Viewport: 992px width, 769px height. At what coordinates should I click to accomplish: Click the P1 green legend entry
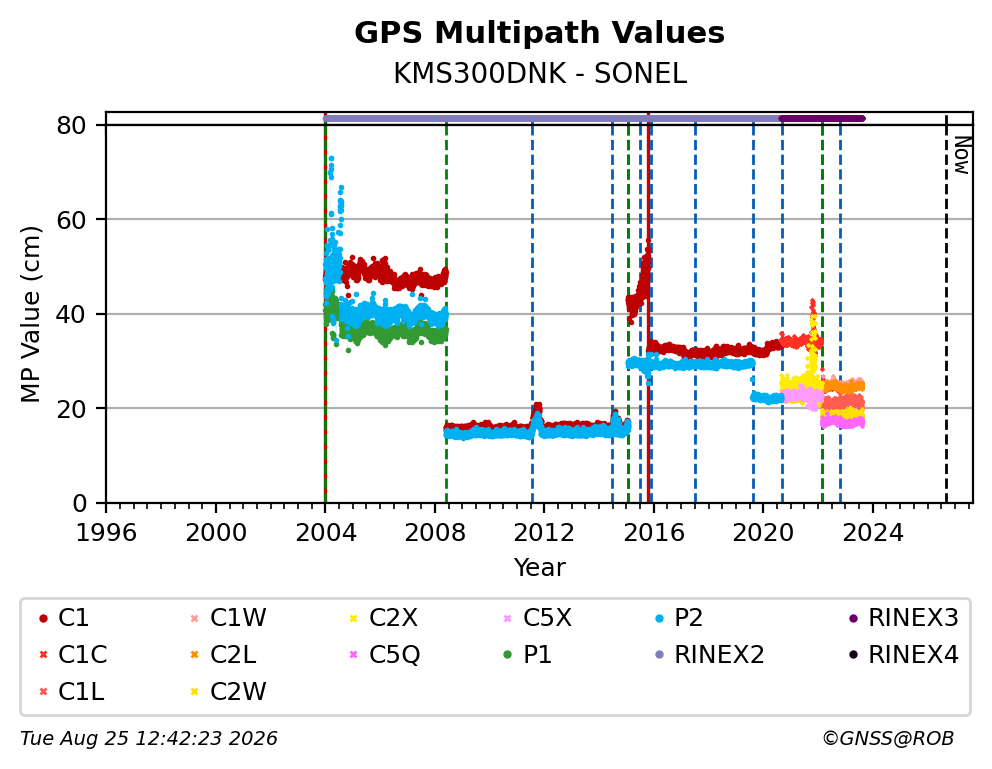click(527, 655)
